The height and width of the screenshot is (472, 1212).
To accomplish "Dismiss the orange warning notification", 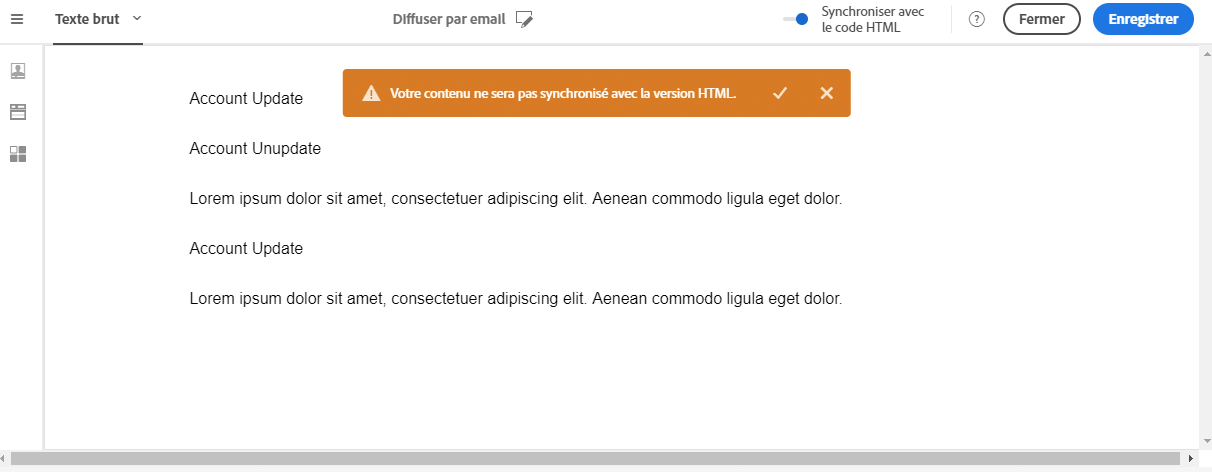I will point(826,93).
